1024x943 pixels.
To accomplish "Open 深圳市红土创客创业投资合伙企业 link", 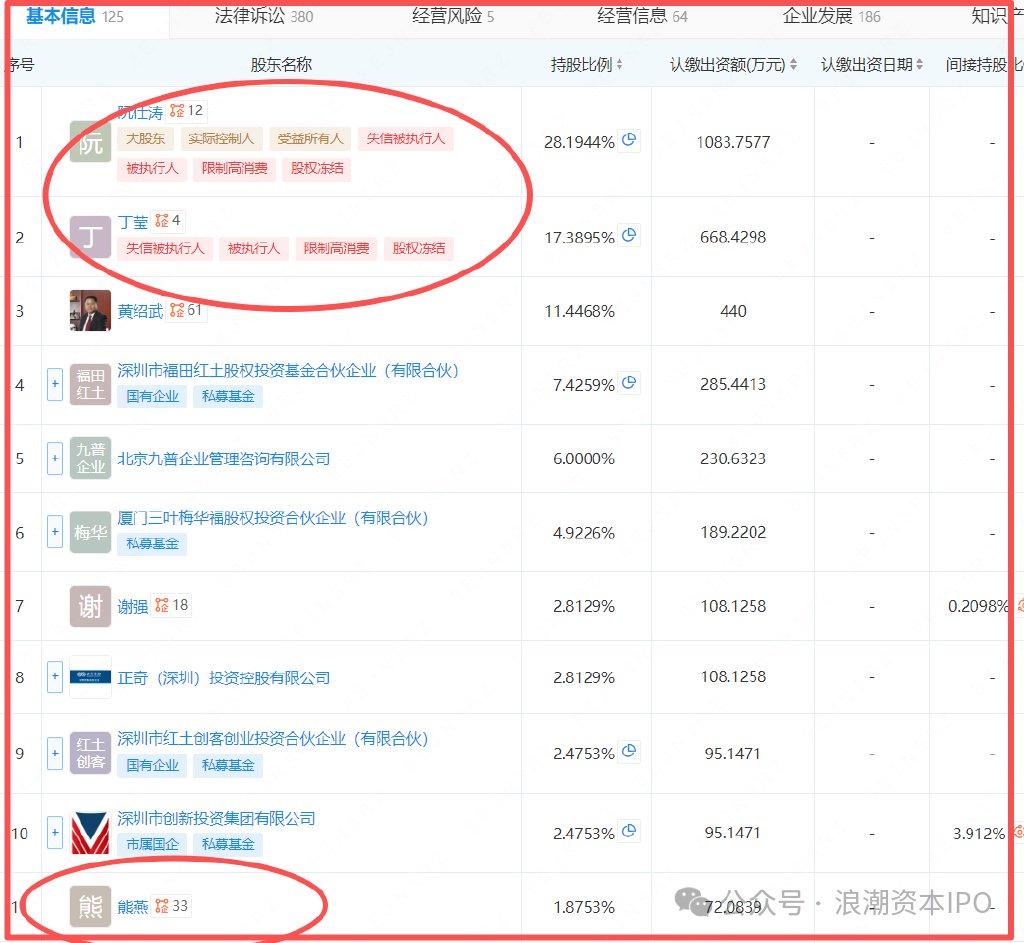I will (272, 739).
